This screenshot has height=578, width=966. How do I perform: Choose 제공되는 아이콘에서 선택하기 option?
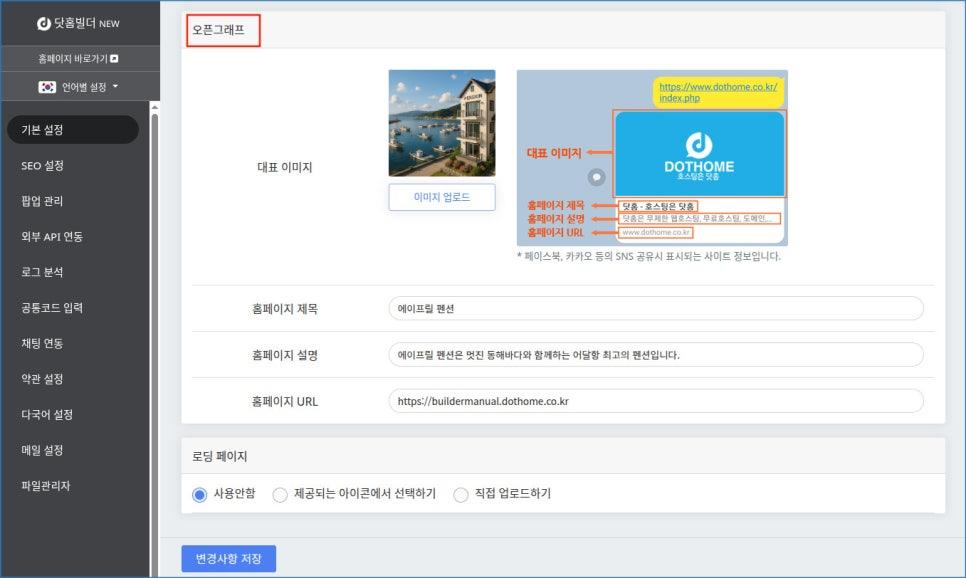[280, 494]
